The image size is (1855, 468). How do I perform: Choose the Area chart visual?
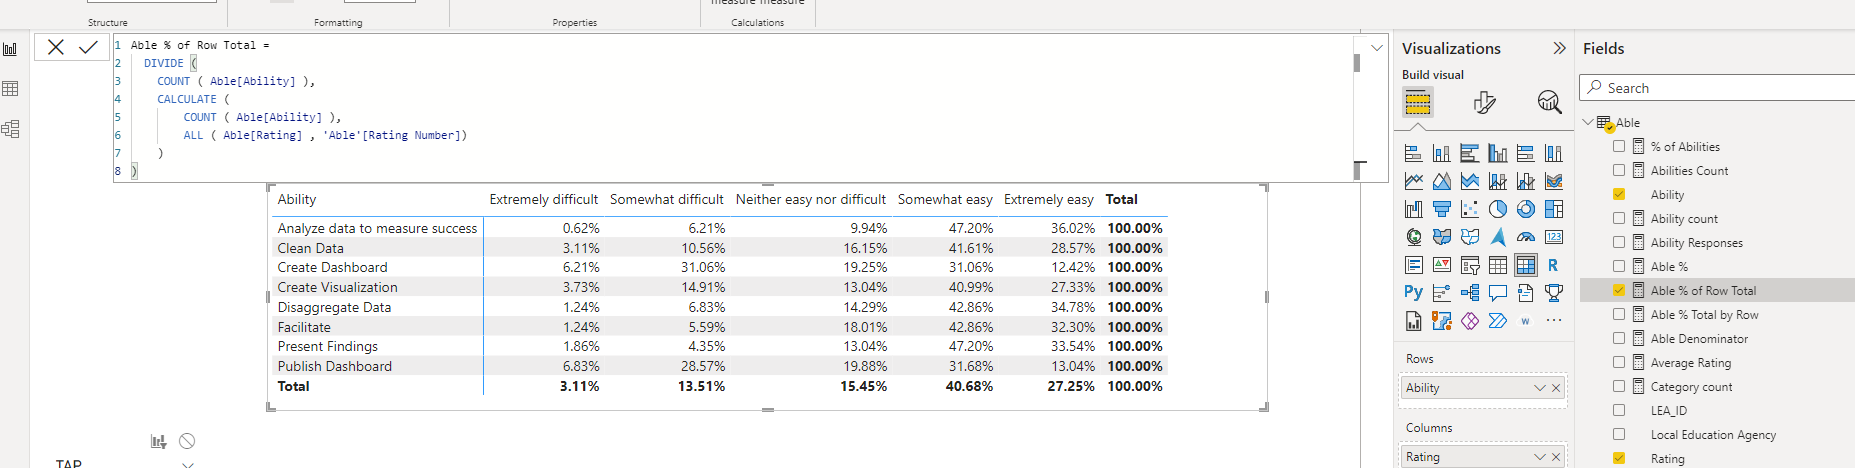click(x=1441, y=181)
